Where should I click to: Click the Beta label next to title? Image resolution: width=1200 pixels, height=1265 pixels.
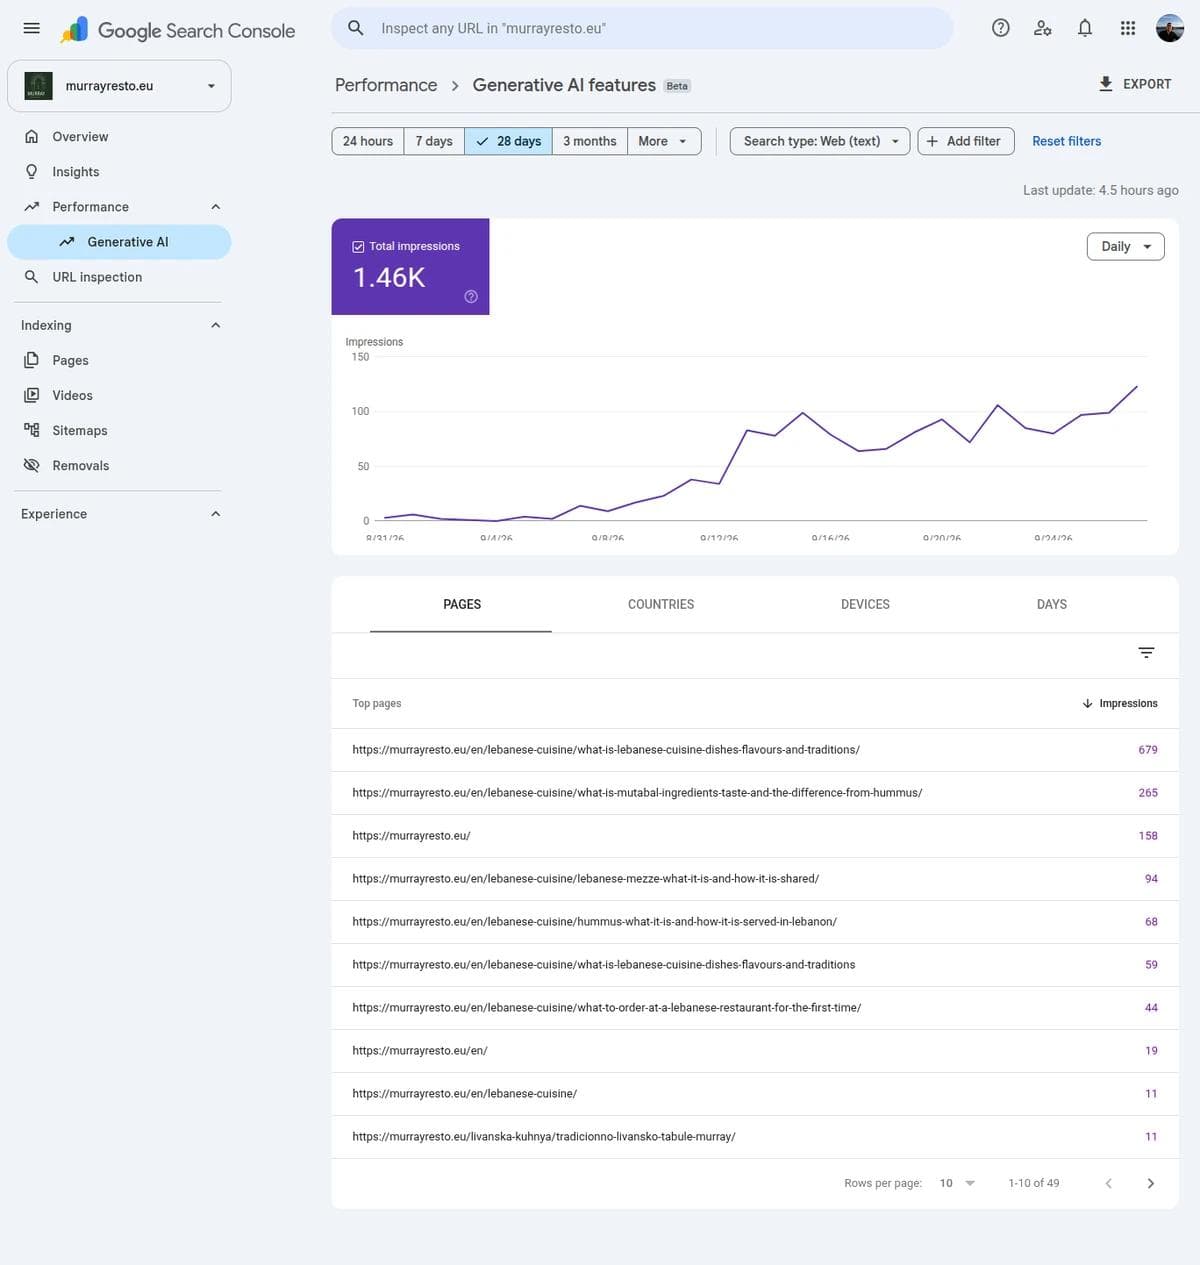pos(677,86)
